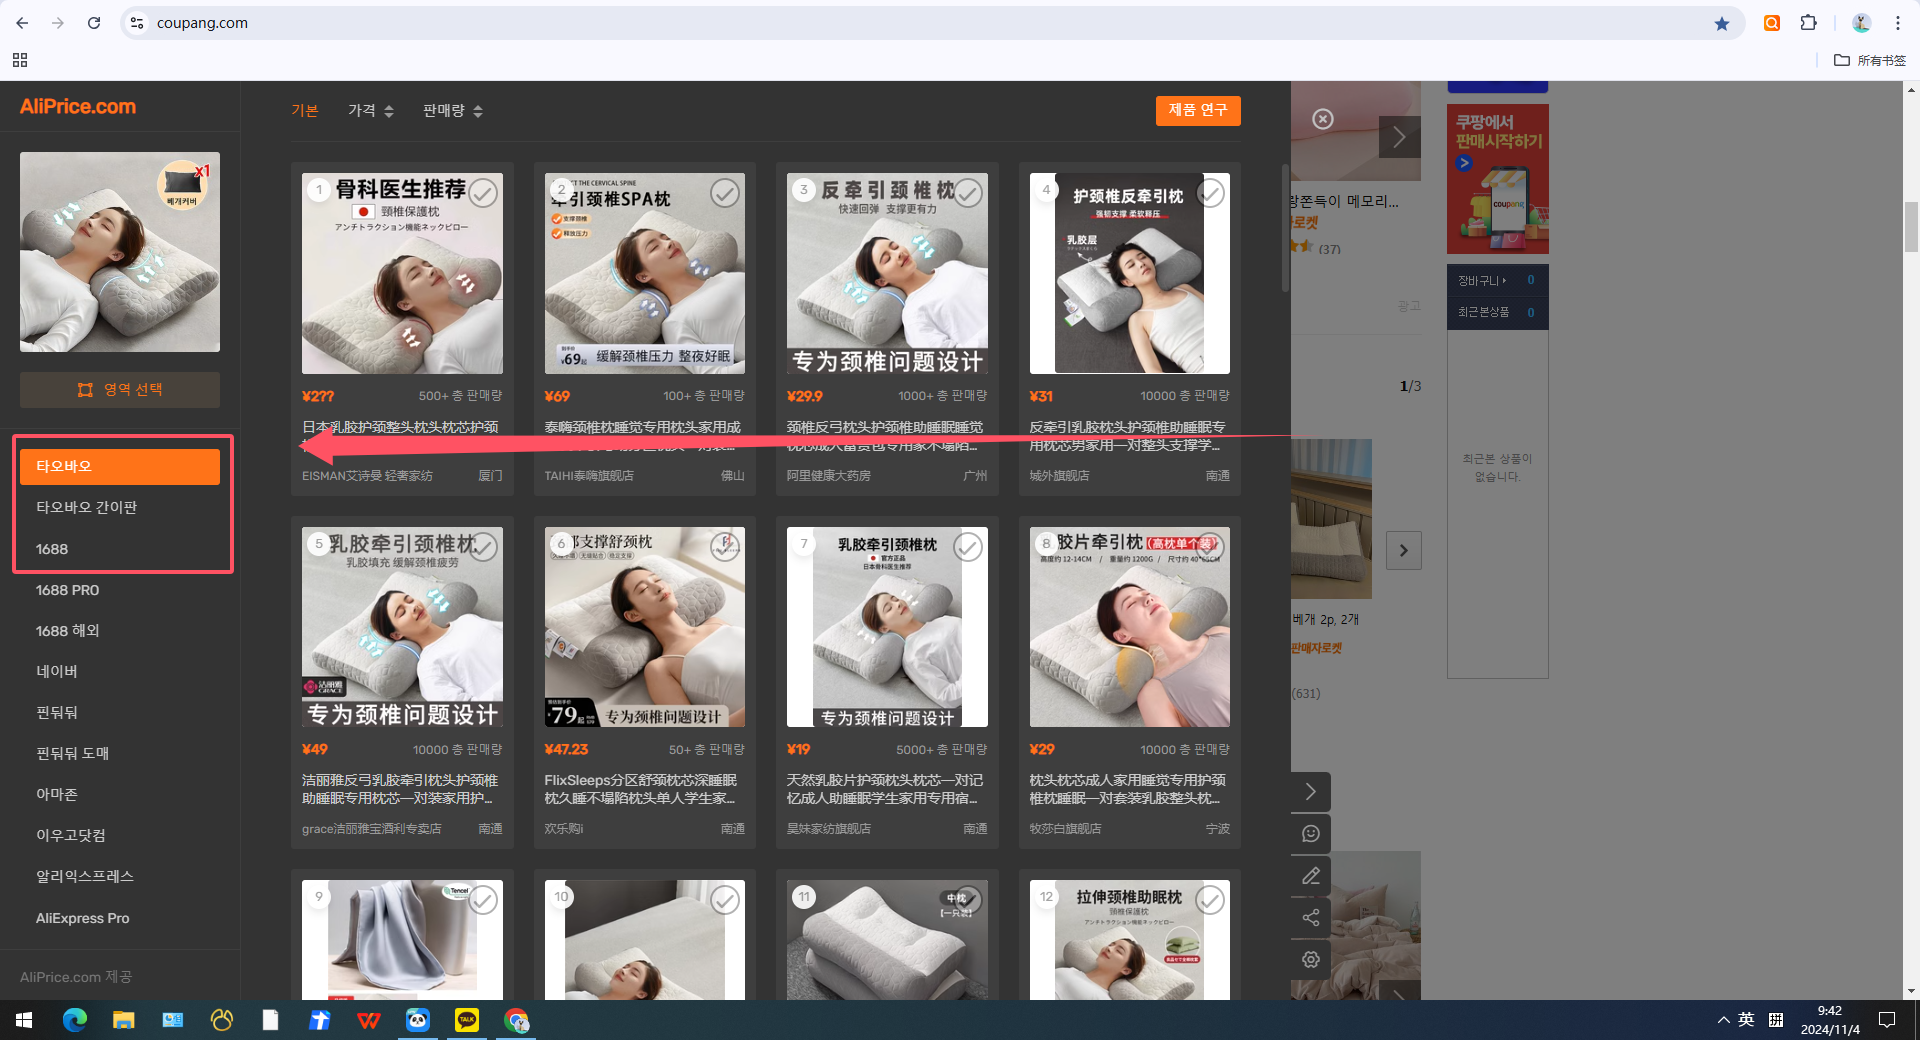Open the gear settings icon in side toolbar

(1311, 960)
